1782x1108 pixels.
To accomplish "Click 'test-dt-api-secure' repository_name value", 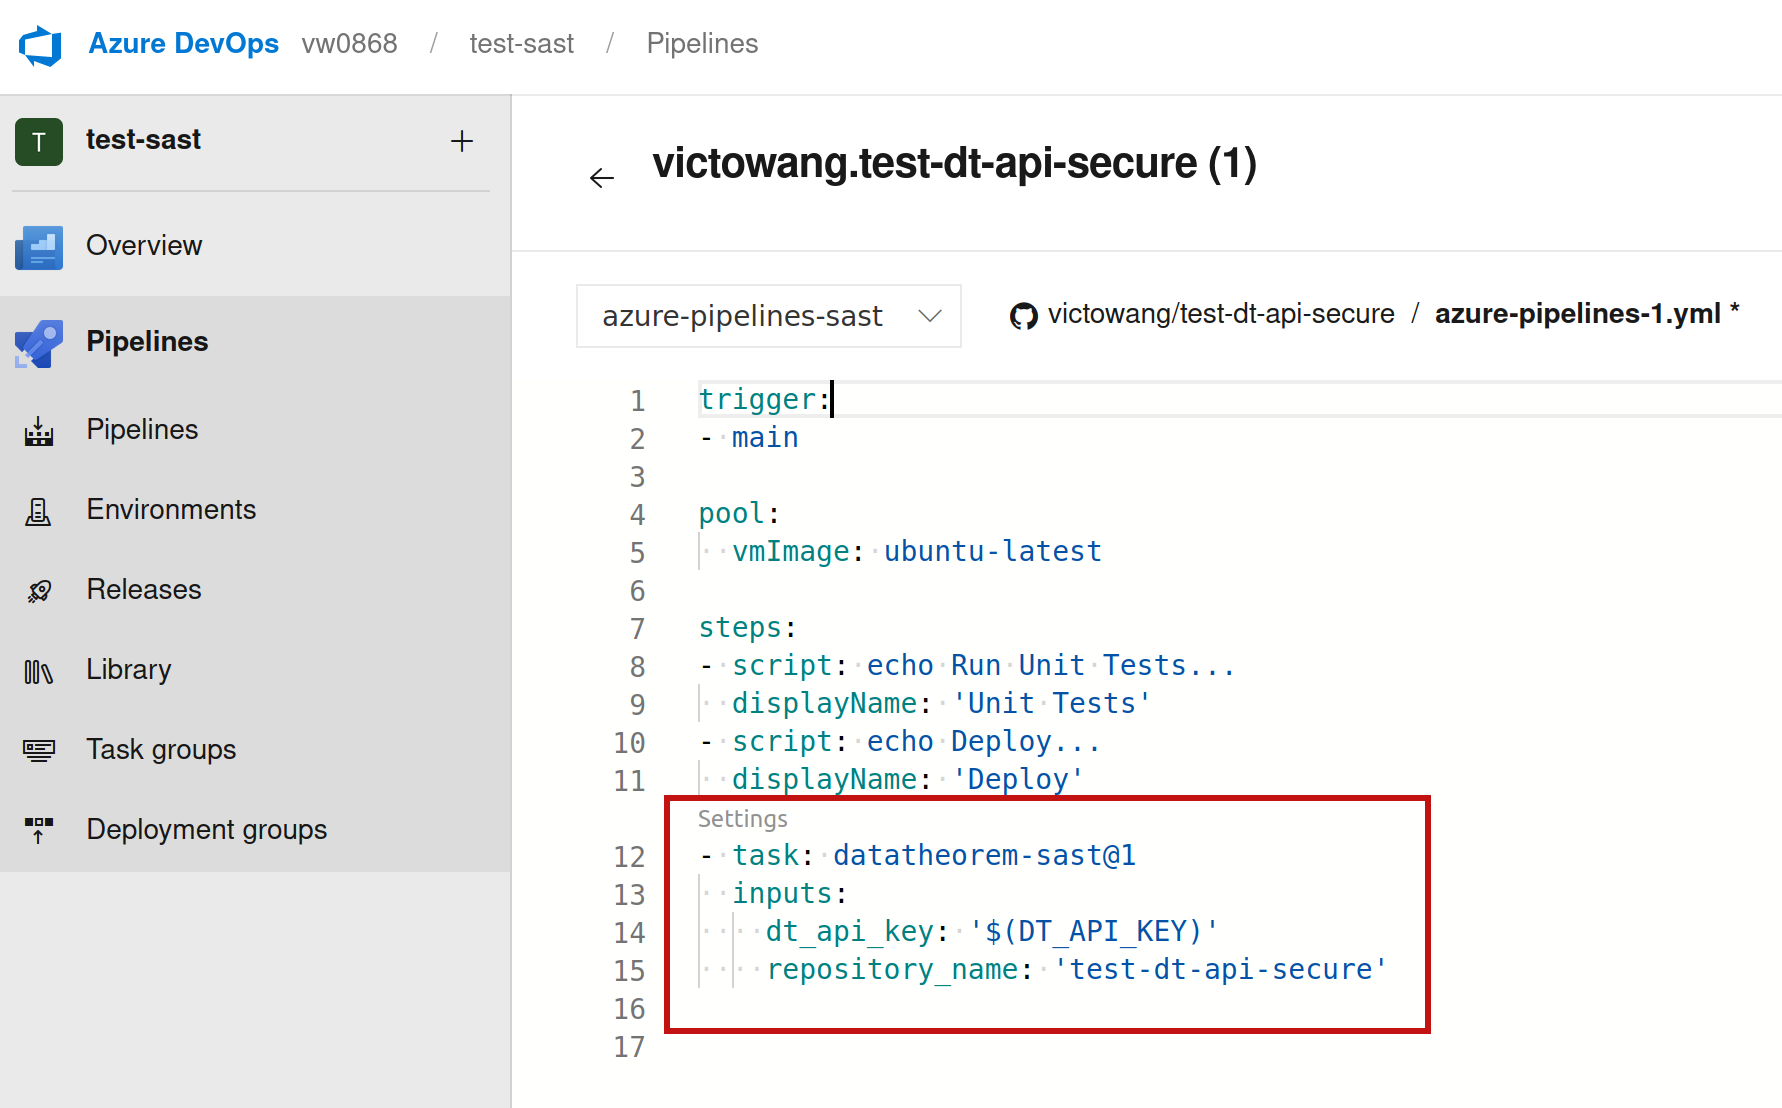I will [1220, 970].
